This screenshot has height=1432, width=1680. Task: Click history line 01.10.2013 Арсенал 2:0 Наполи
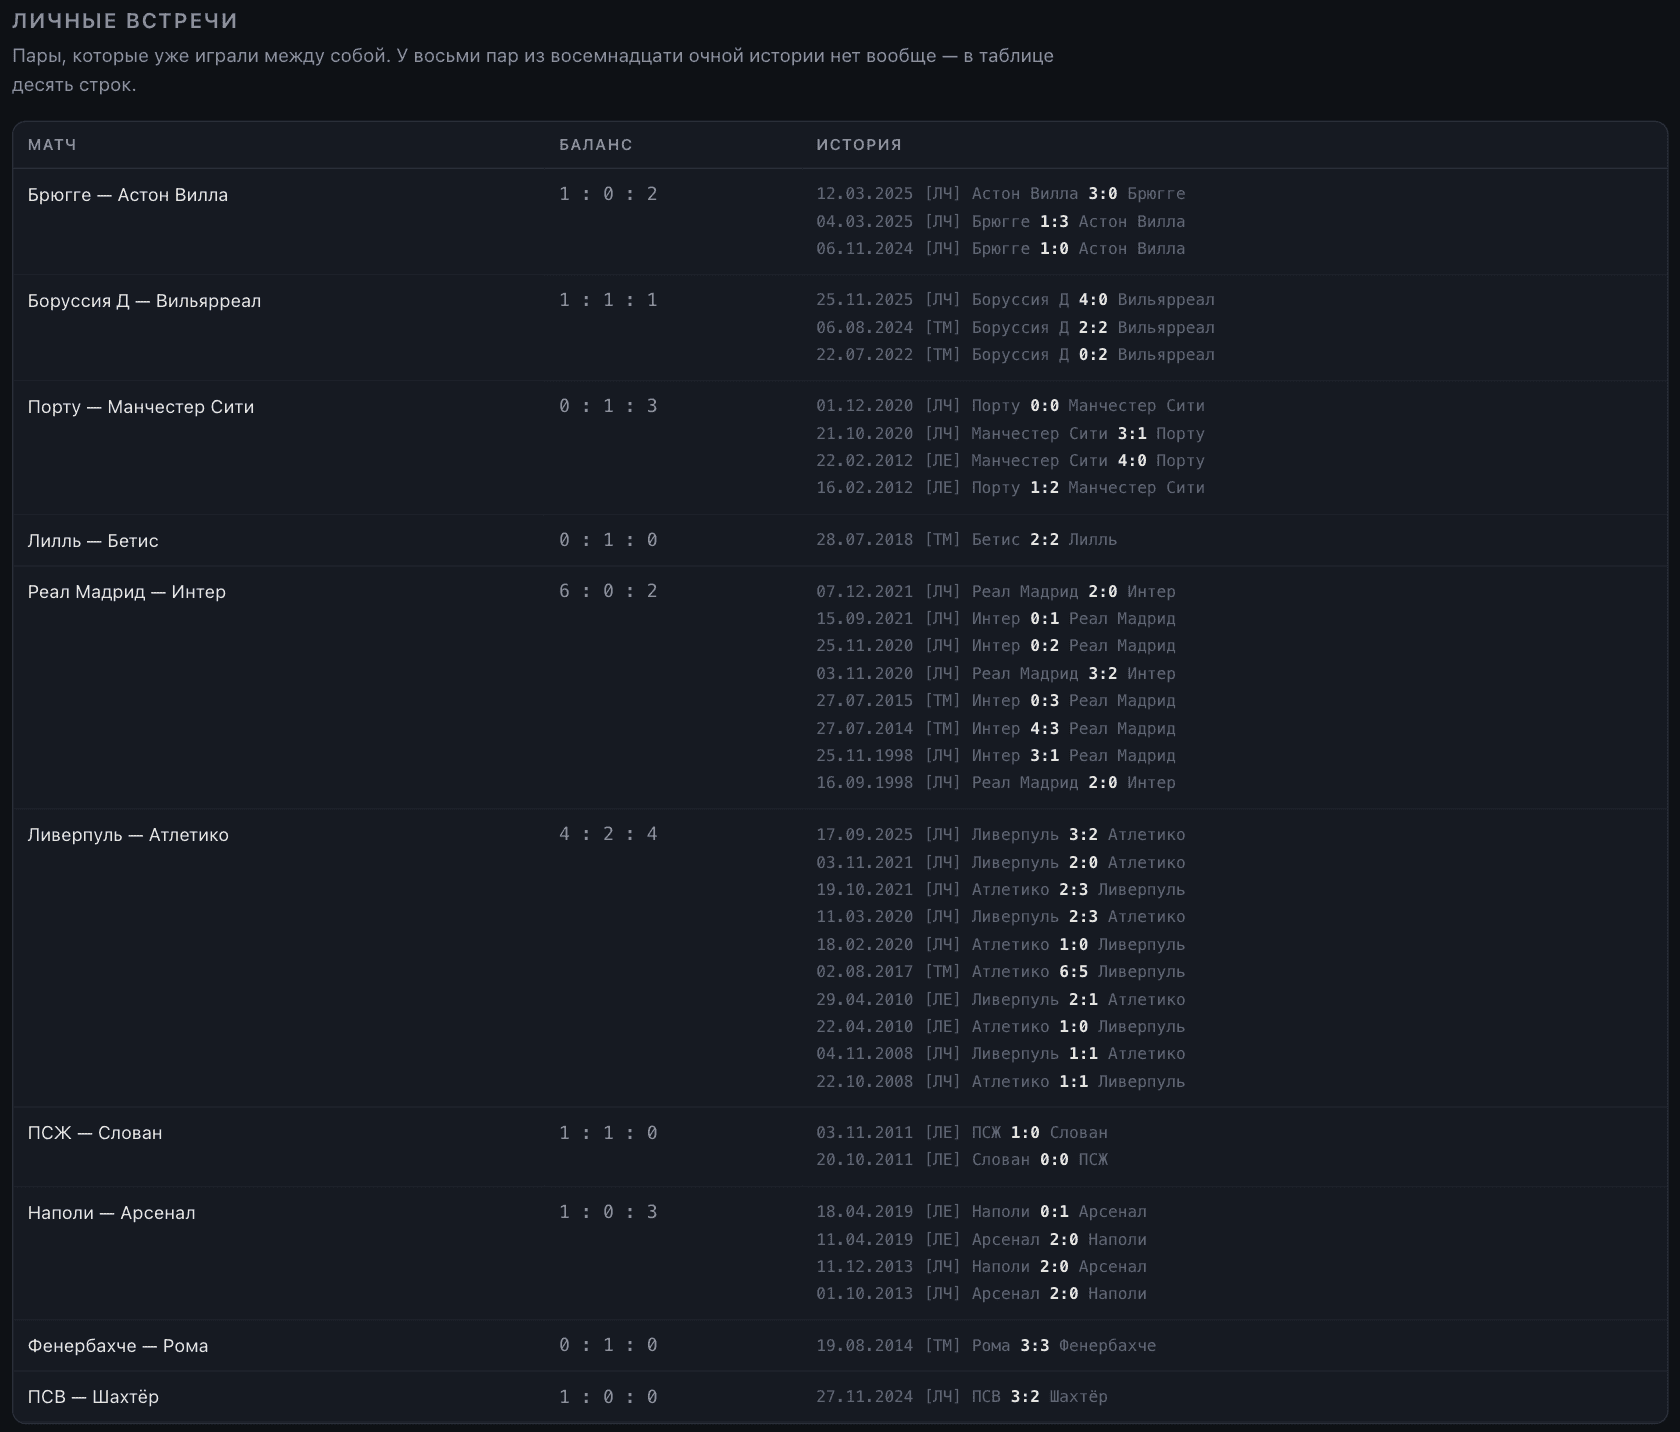coord(981,1294)
